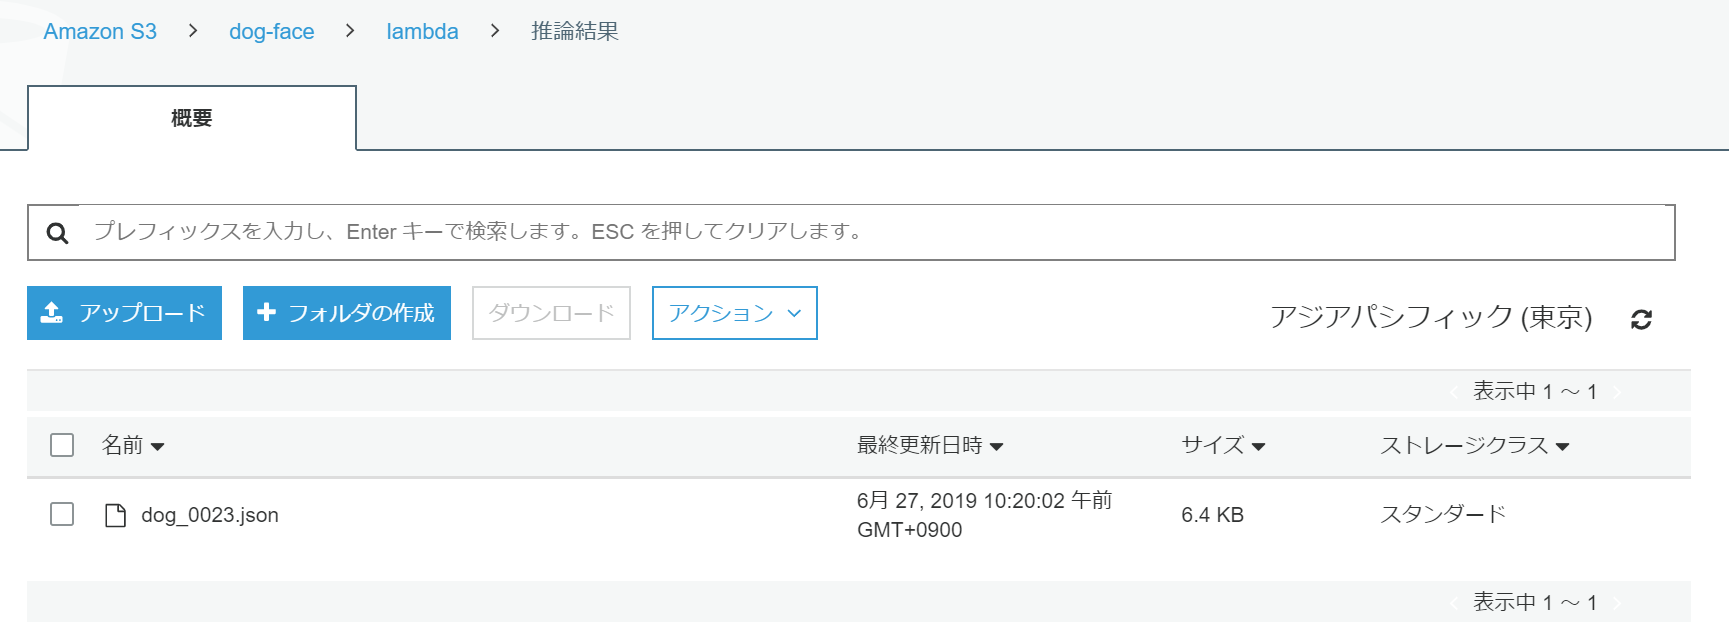The image size is (1729, 641).
Task: Click the upload arrow icon on アップロード
Action: pos(52,313)
